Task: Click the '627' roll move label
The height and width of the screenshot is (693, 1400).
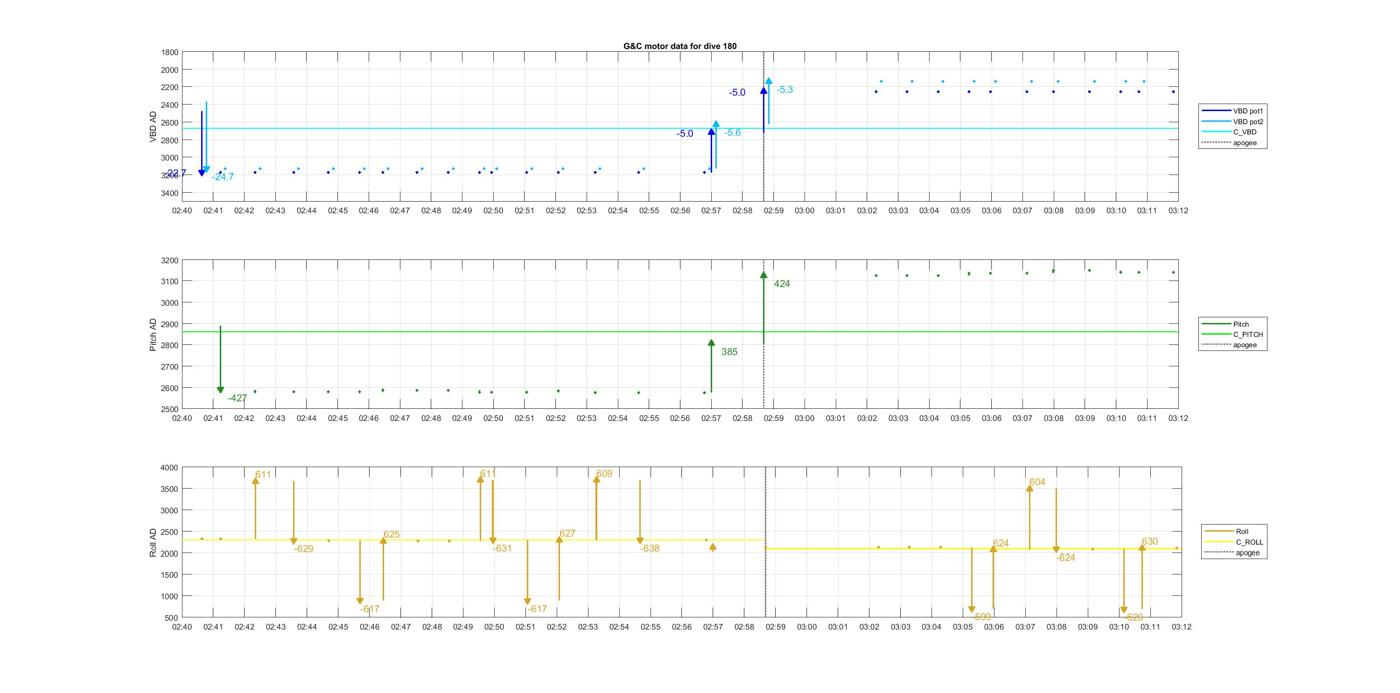Action: tap(567, 534)
